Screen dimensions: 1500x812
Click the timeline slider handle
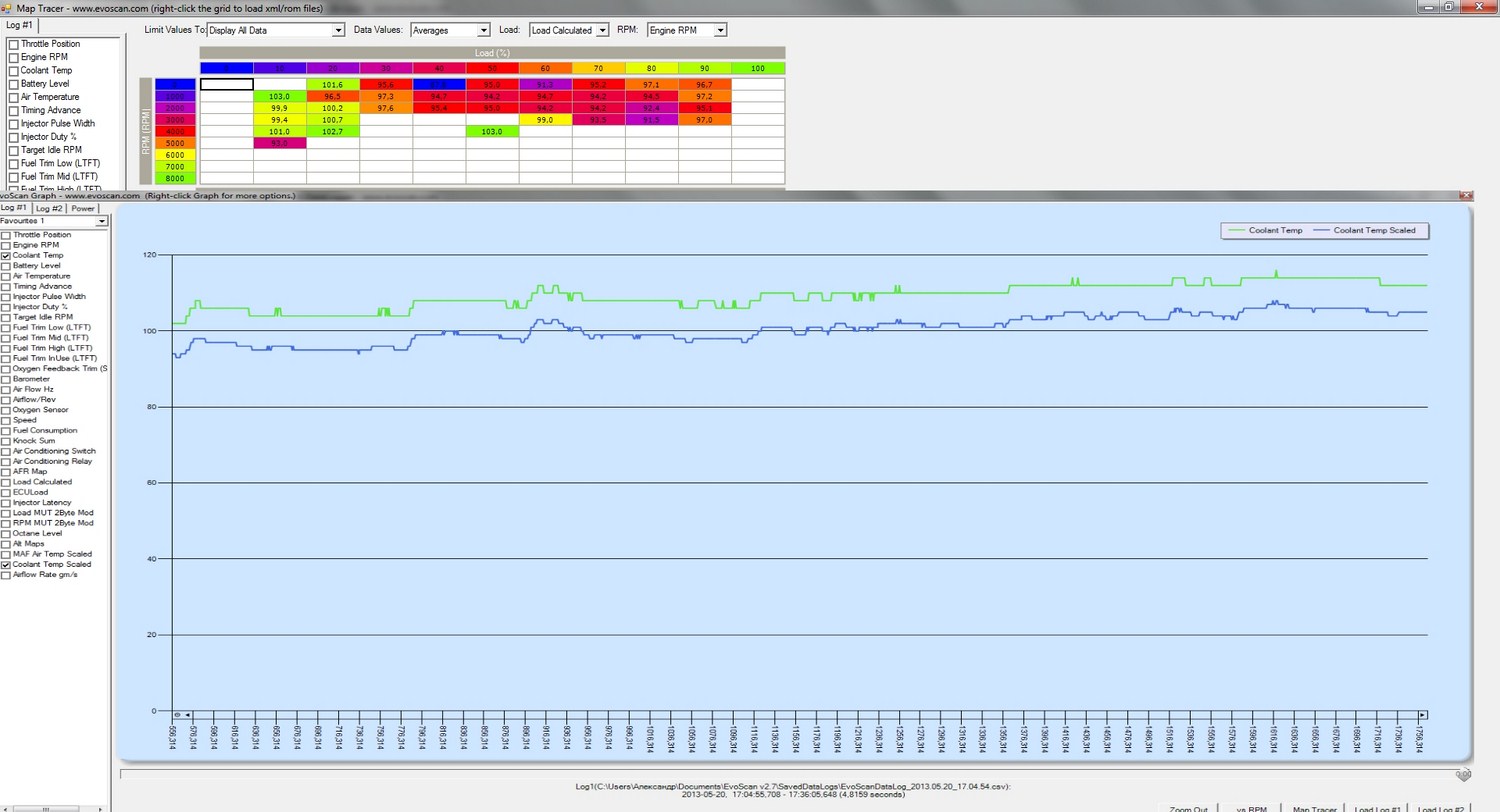1462,773
